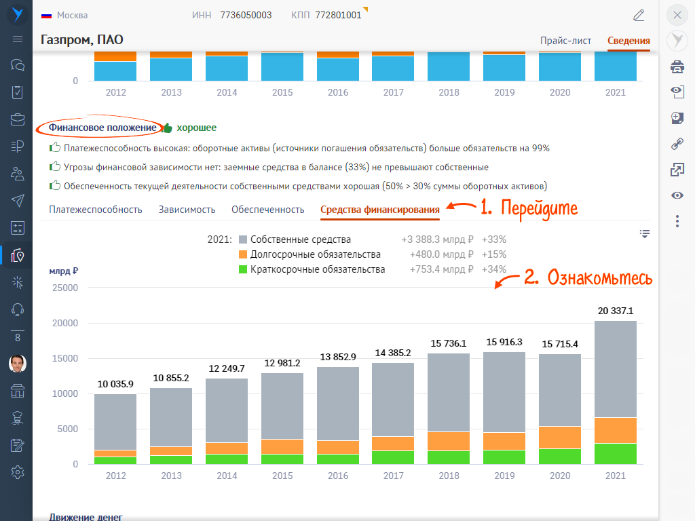Open the user profile avatar

point(17,364)
